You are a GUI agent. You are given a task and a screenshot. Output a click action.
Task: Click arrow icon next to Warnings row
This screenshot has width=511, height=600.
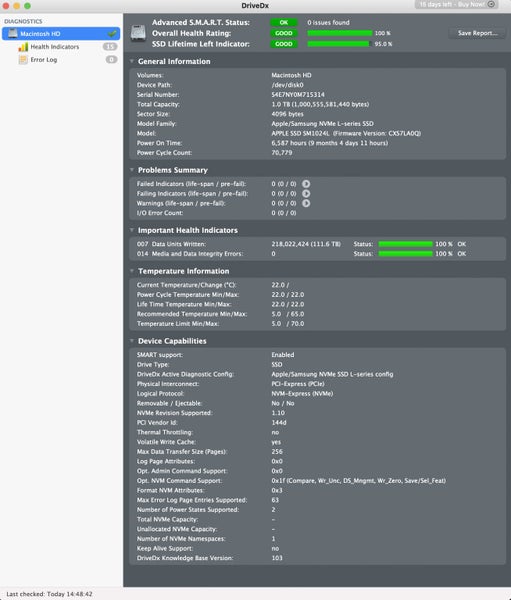(306, 203)
